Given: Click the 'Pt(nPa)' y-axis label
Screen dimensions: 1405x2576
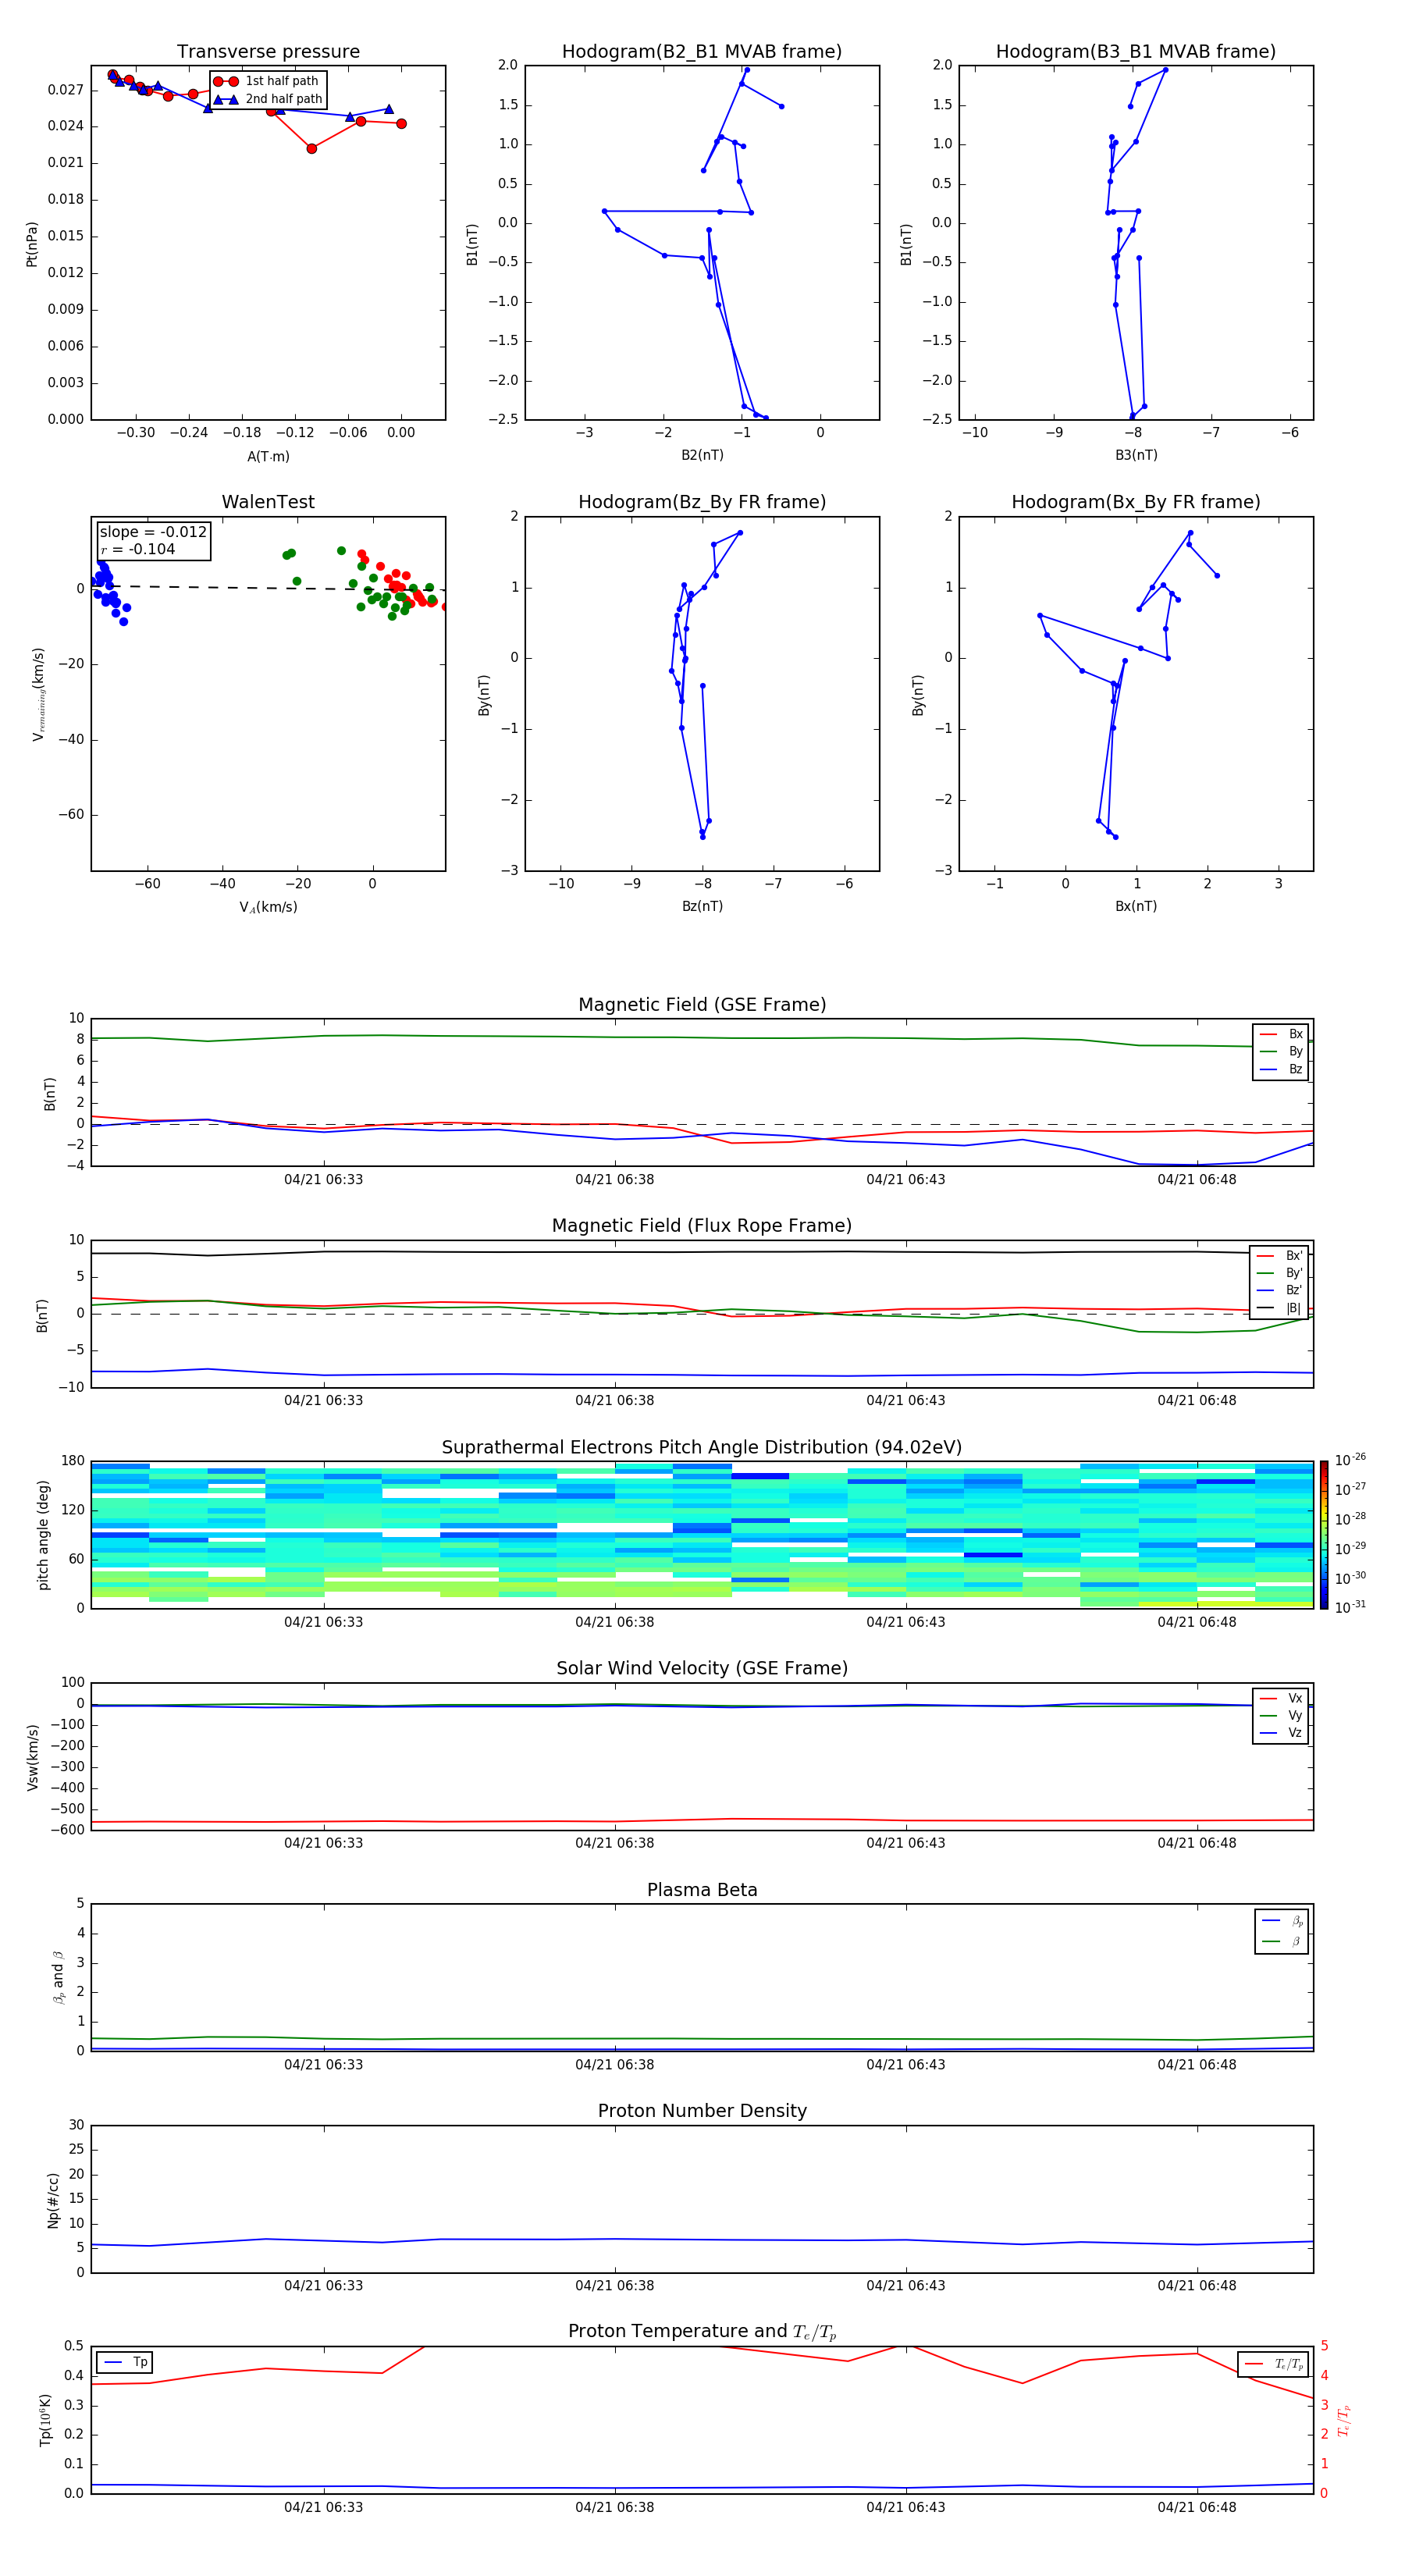Looking at the screenshot, I should coord(32,243).
